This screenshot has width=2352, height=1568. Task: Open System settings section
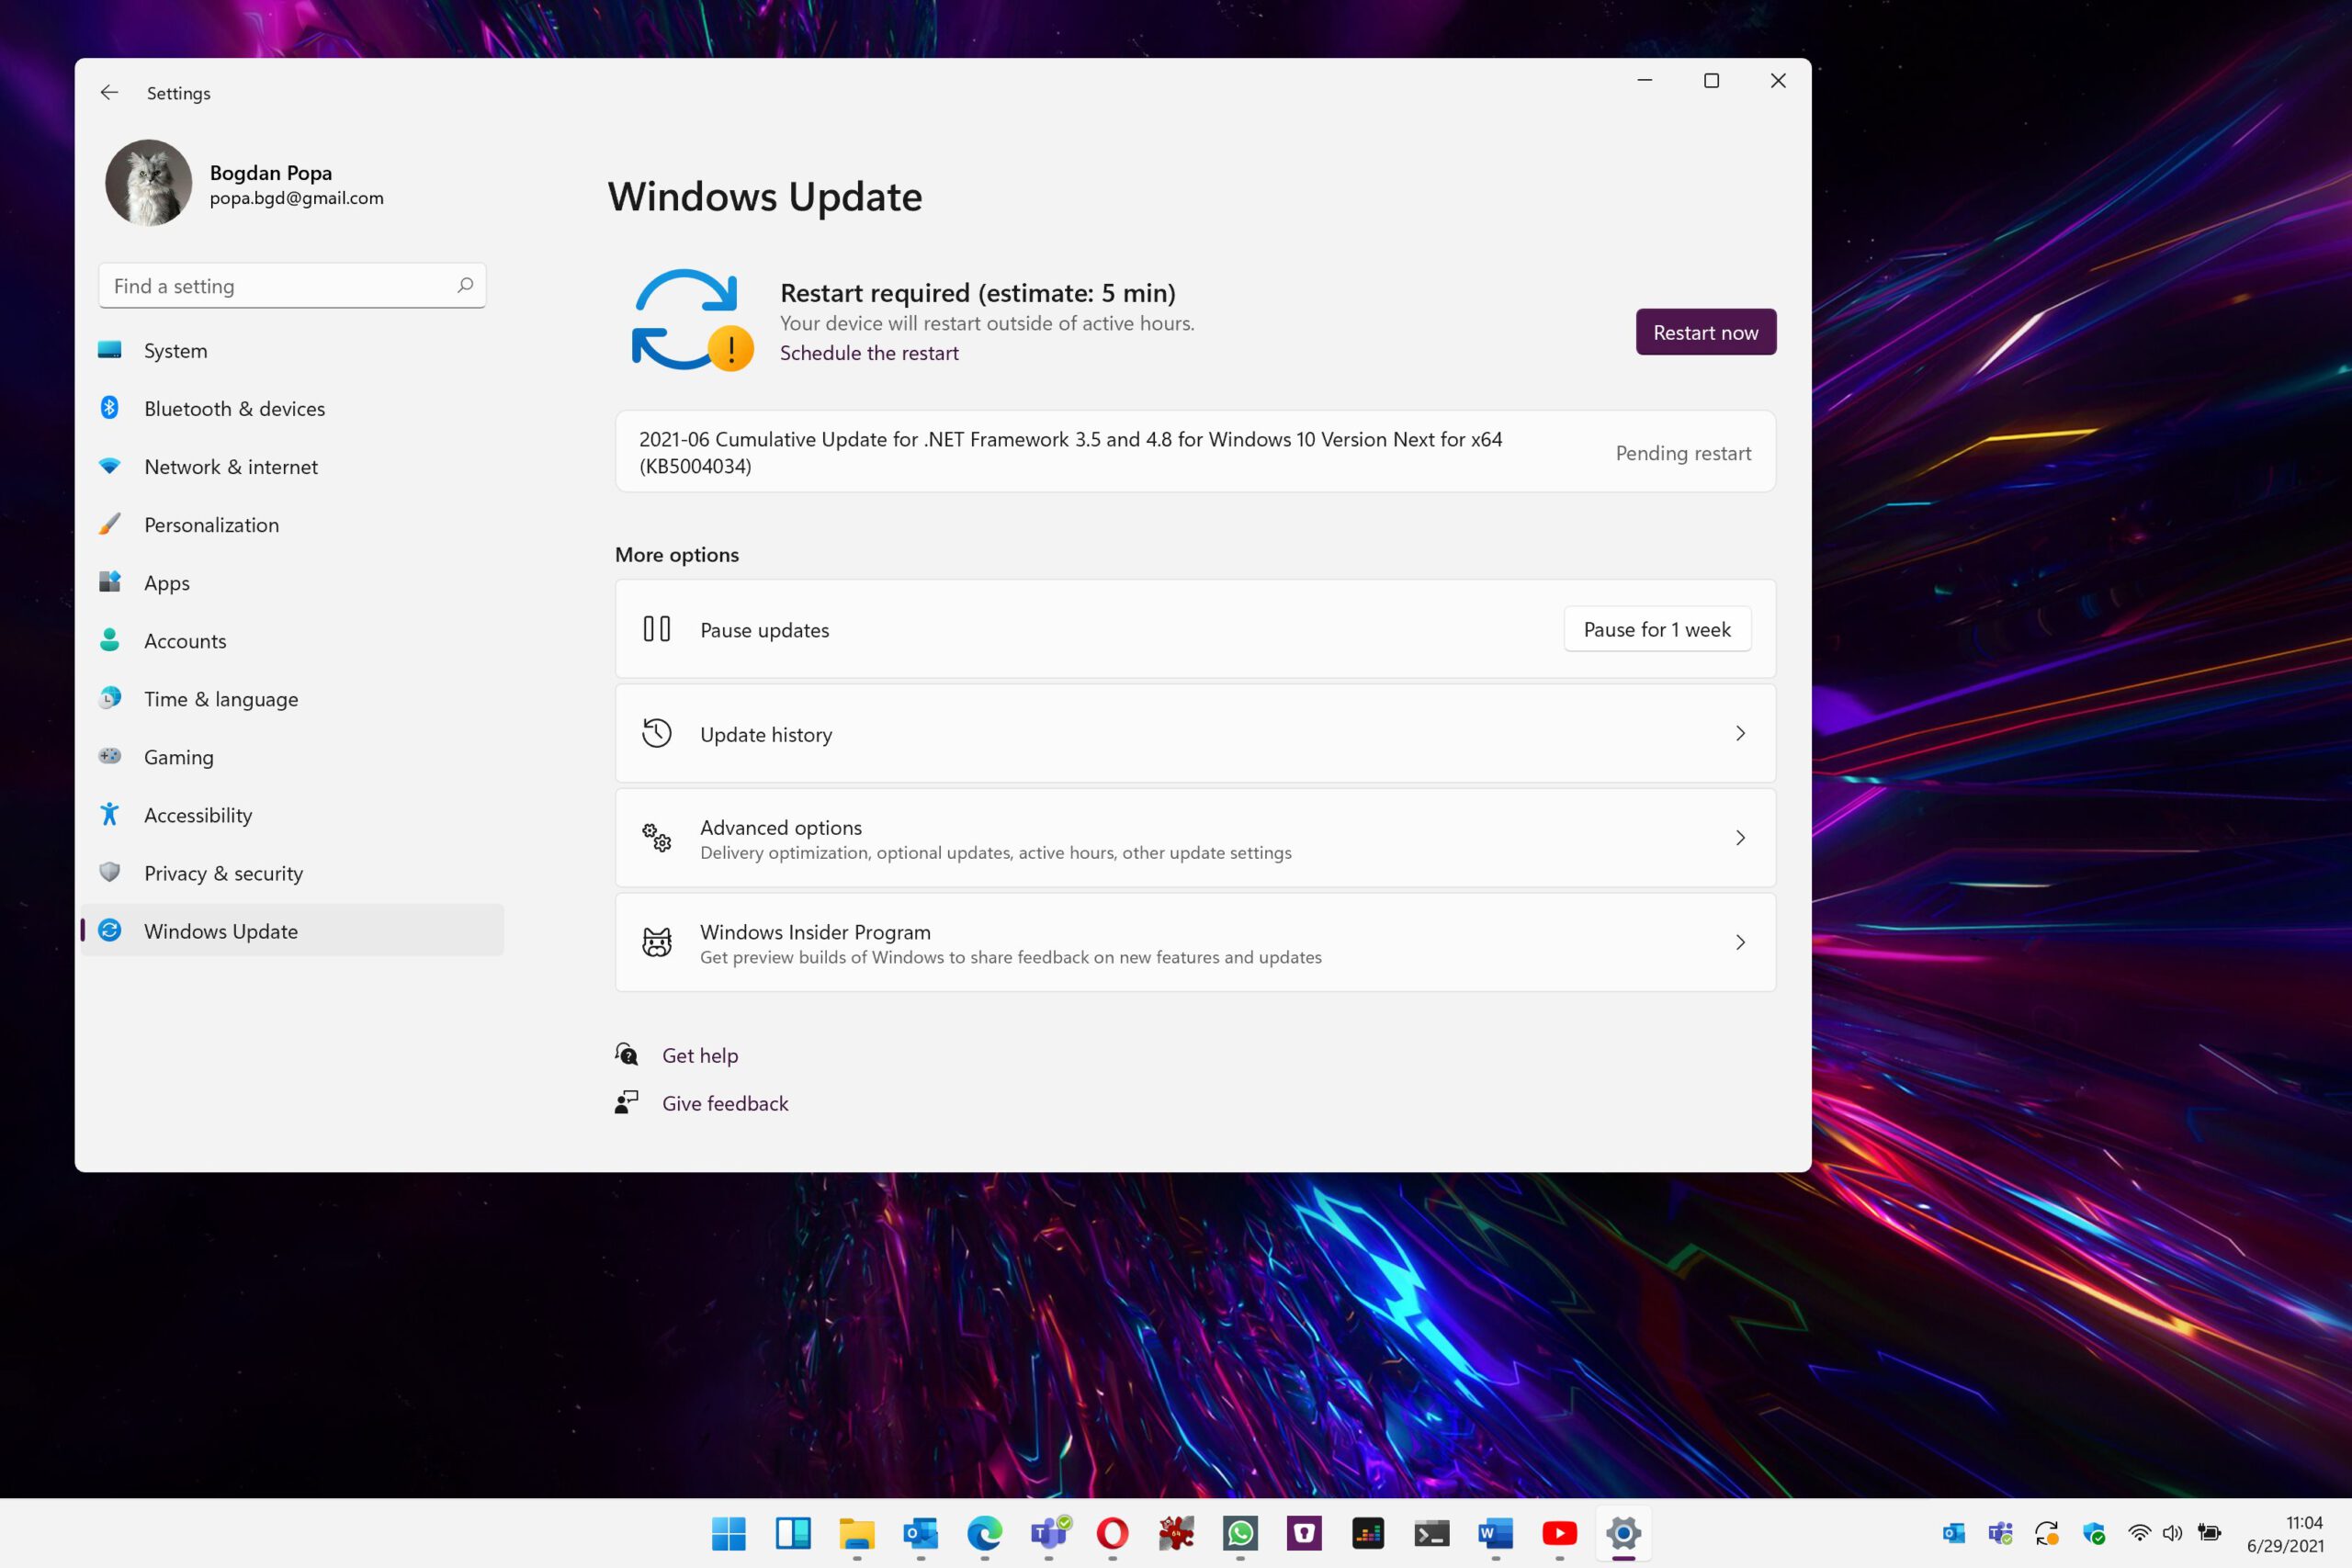(x=175, y=350)
